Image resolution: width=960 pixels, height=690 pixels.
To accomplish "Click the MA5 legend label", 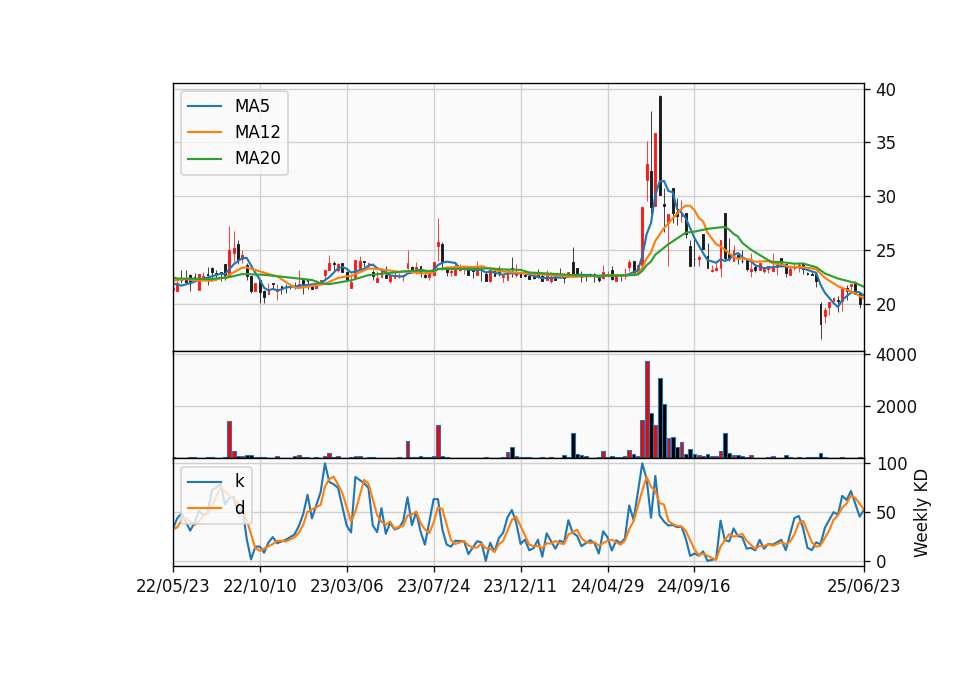I will pos(252,106).
